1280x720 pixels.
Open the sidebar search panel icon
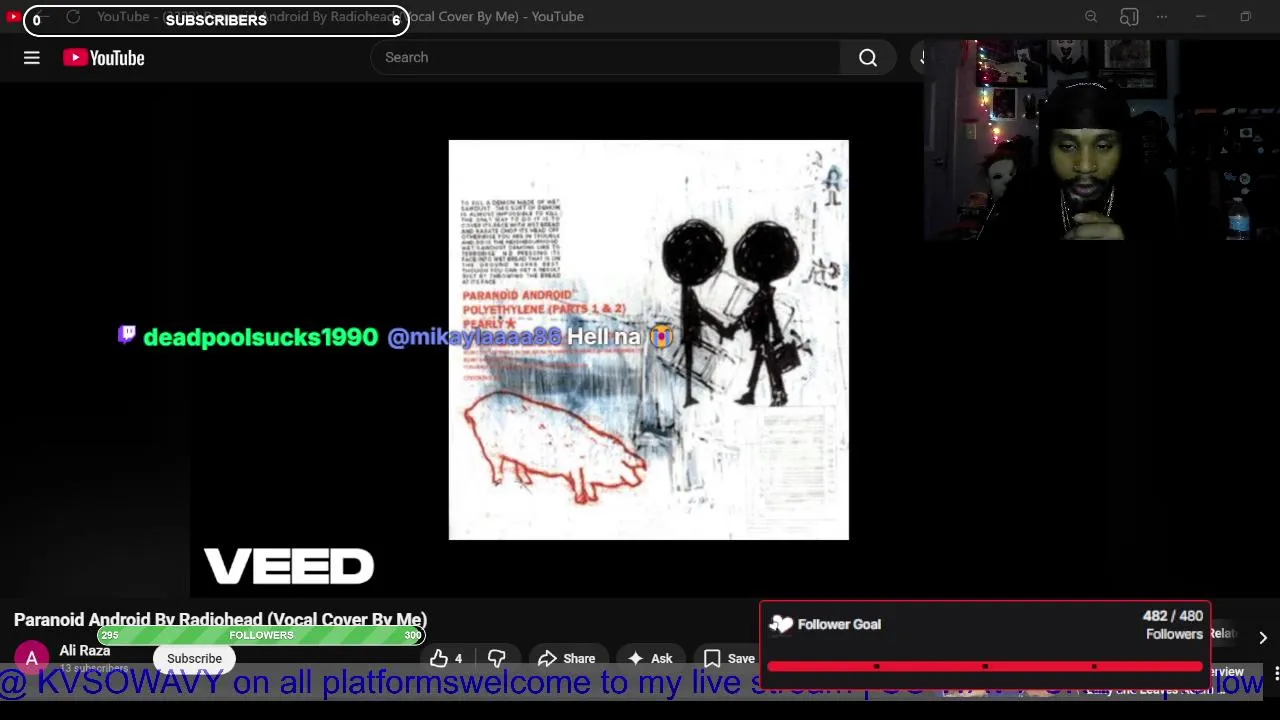[1129, 17]
